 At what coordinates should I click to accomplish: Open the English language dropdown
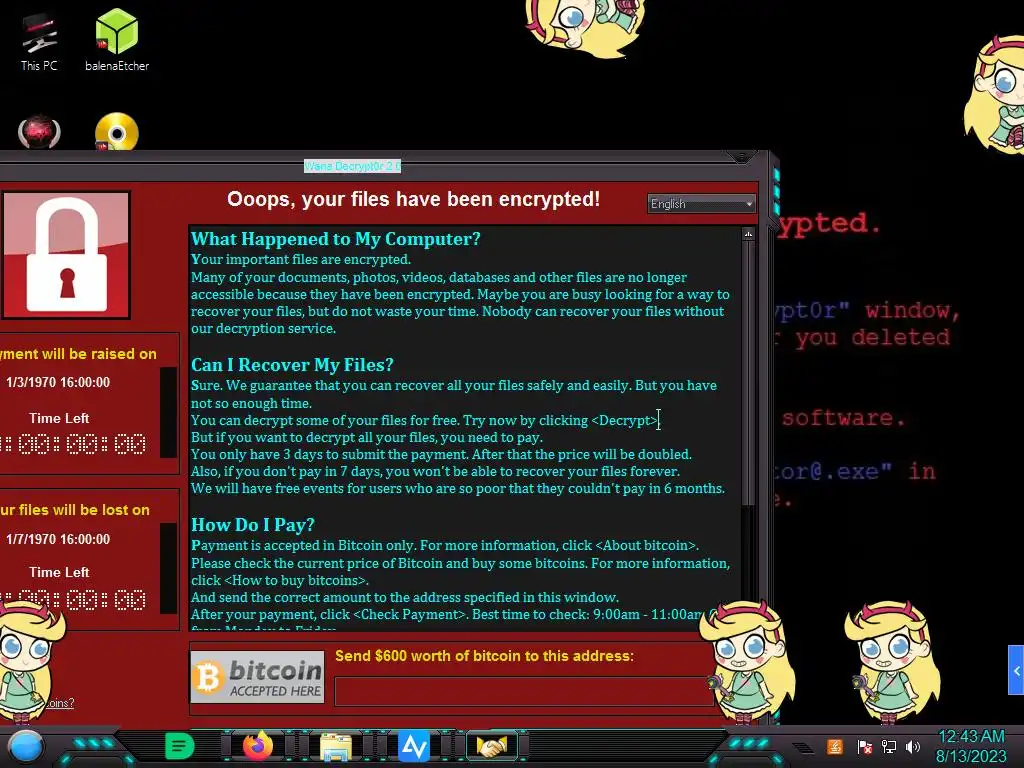(701, 204)
